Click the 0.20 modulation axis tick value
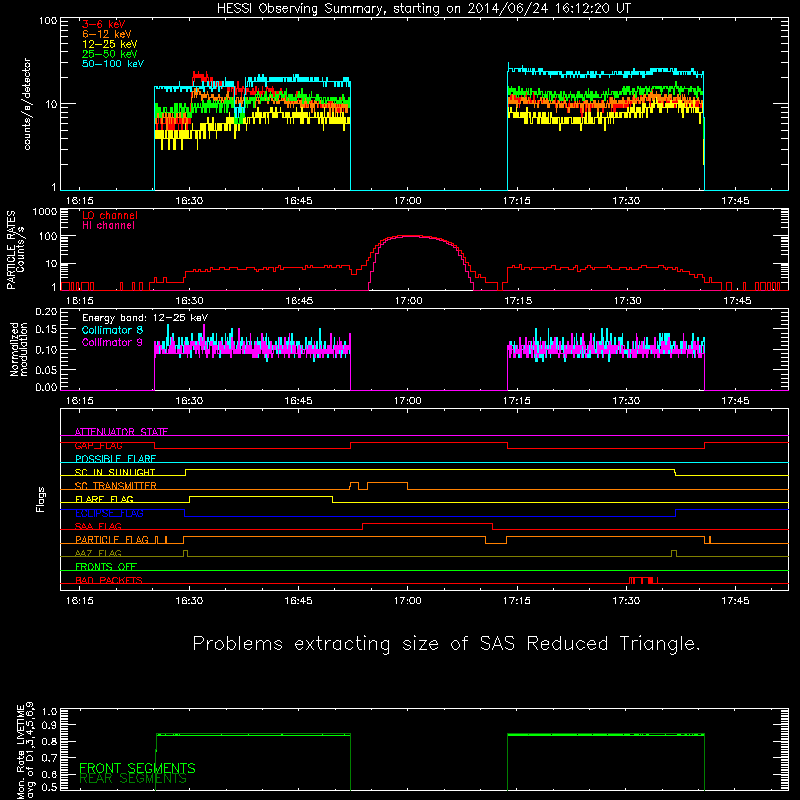800x800 pixels. [x=46, y=312]
